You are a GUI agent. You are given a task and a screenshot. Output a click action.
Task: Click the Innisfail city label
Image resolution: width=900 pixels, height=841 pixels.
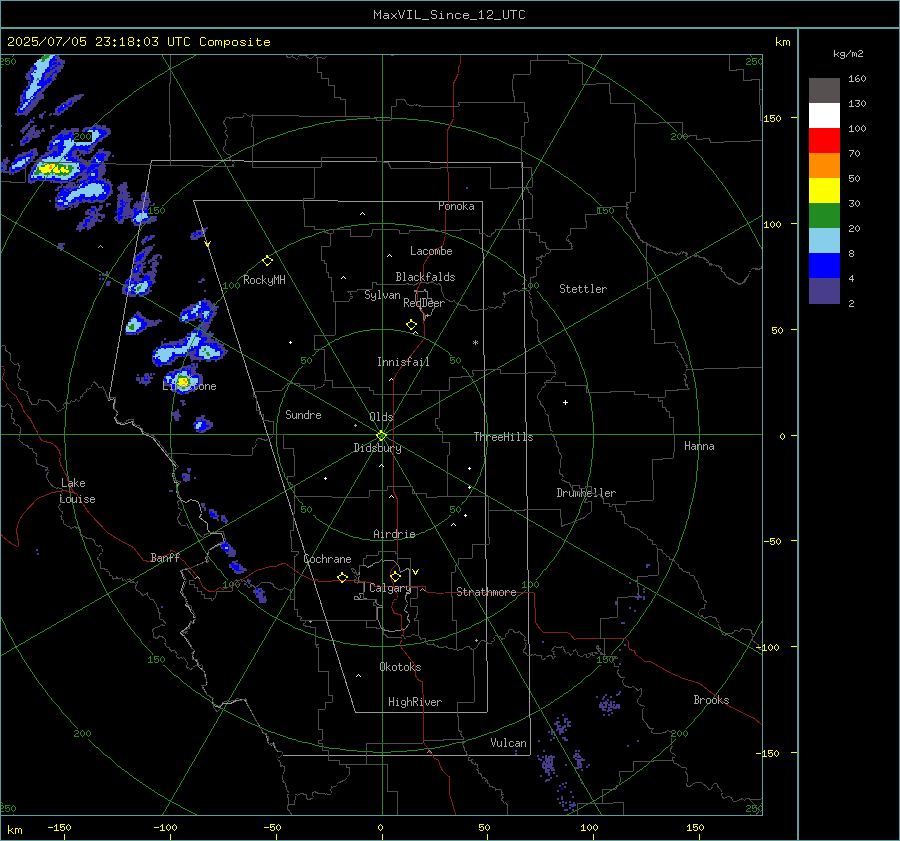(403, 362)
